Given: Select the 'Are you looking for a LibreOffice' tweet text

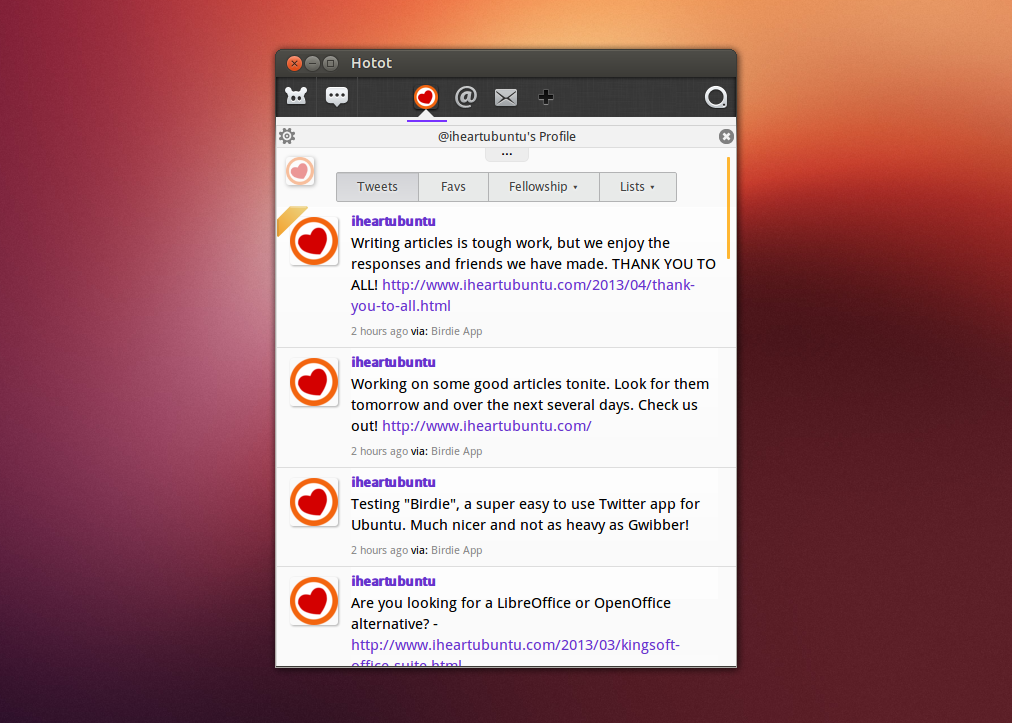Looking at the screenshot, I should click(x=511, y=613).
